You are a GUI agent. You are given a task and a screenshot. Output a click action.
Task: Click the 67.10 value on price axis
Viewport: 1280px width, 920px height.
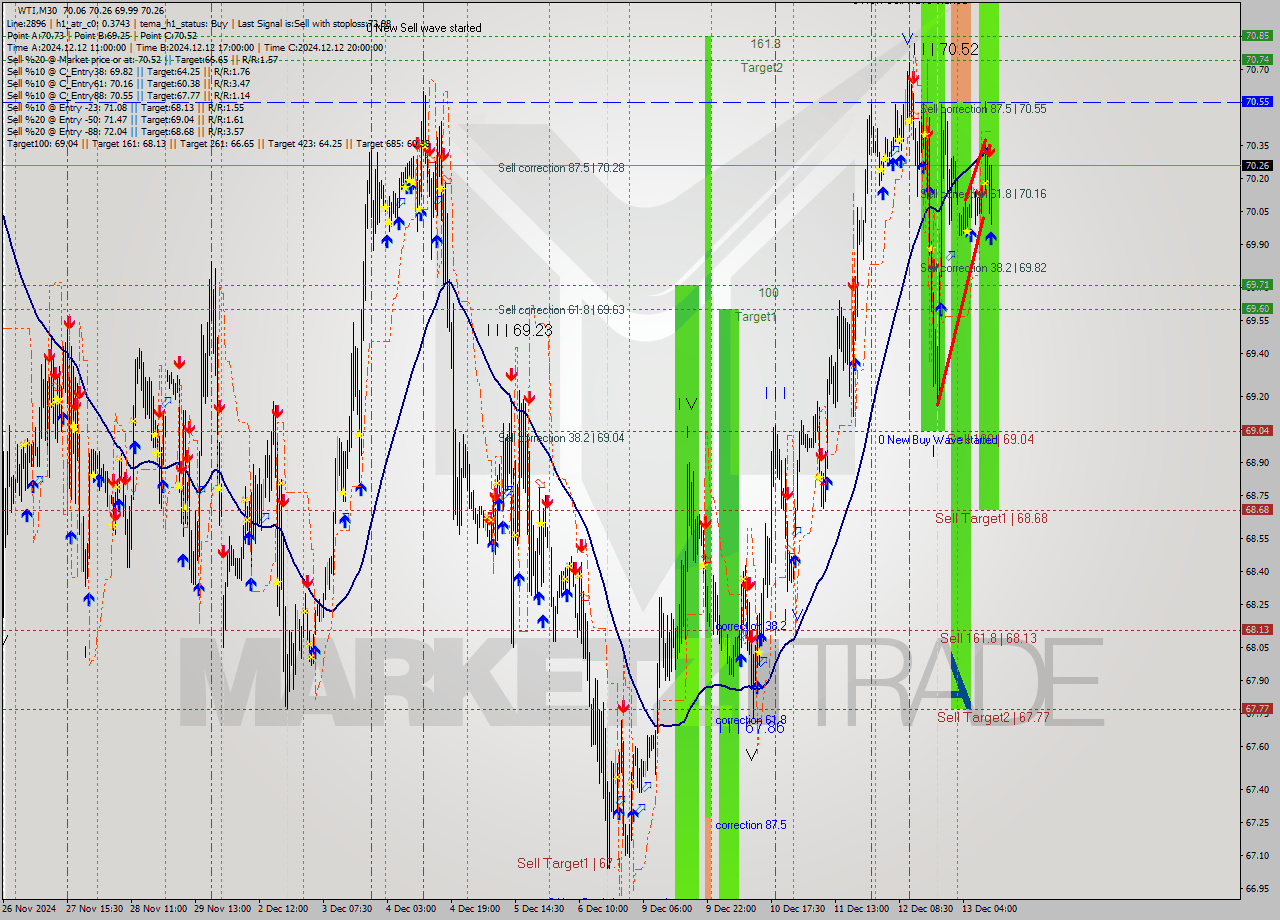tap(1257, 855)
